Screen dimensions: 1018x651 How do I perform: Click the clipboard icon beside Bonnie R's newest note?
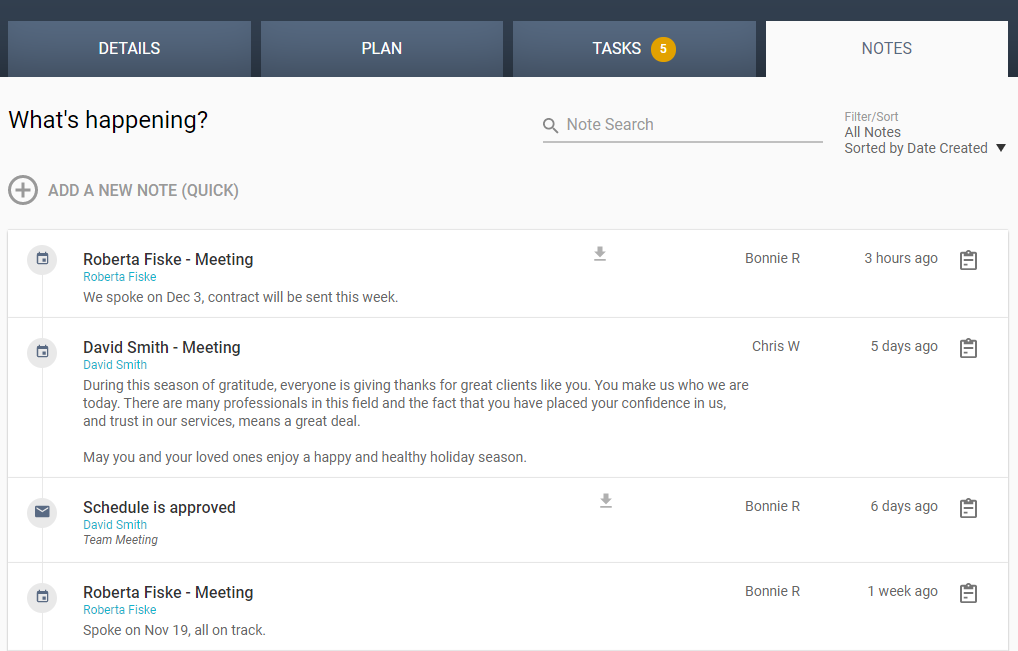coord(968,259)
